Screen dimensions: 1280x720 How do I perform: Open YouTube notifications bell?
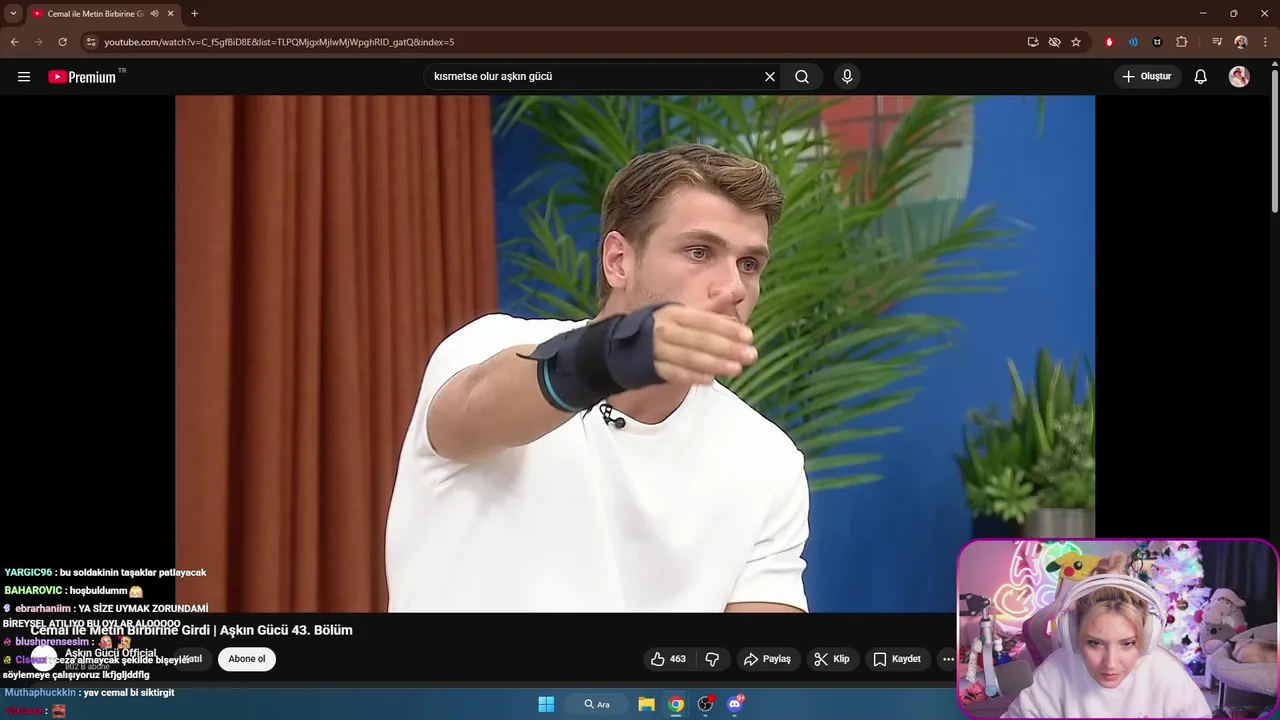pos(1201,77)
